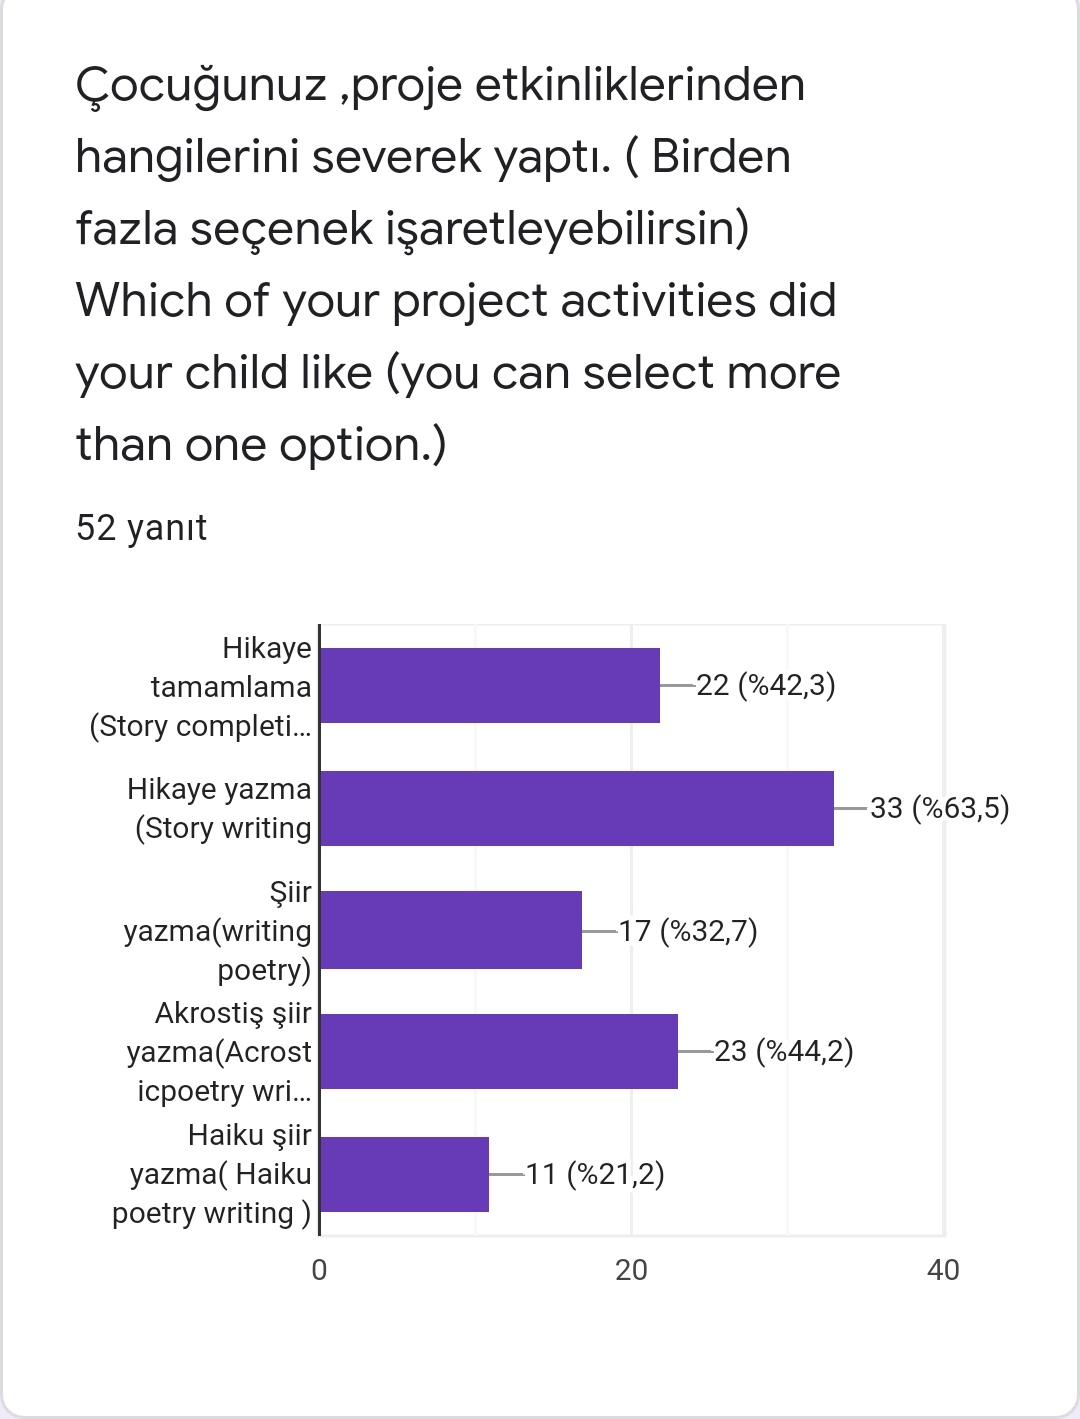Click the question title text
This screenshot has width=1080, height=1419.
[458, 264]
